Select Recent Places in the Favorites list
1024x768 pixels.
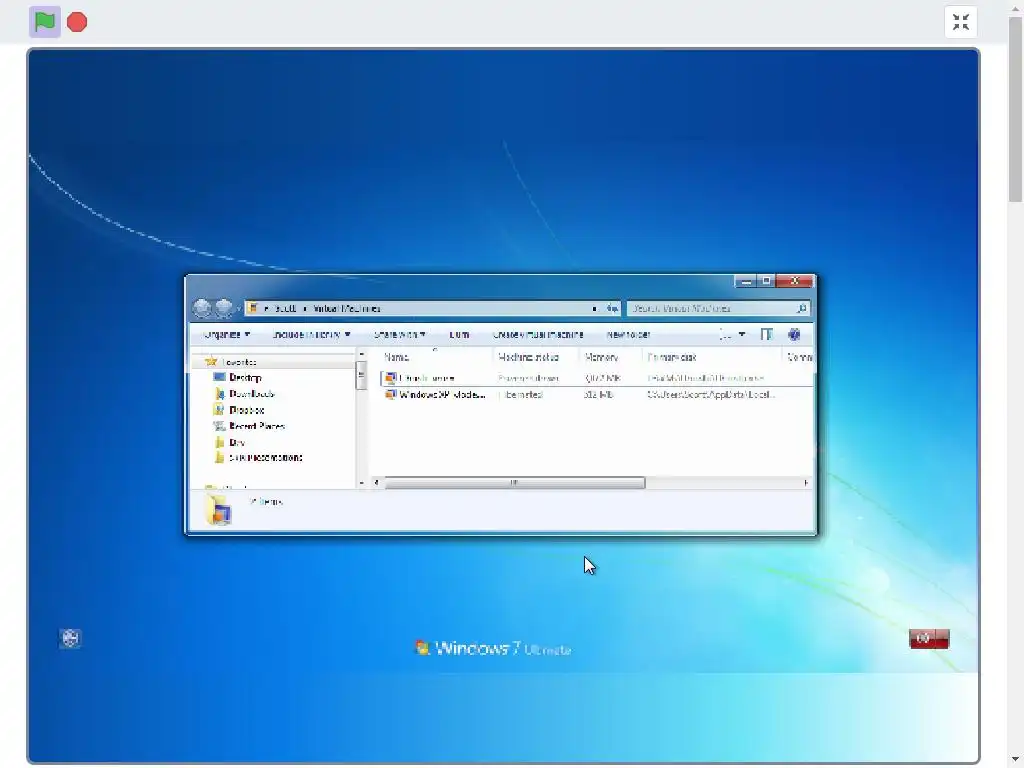pyautogui.click(x=257, y=426)
